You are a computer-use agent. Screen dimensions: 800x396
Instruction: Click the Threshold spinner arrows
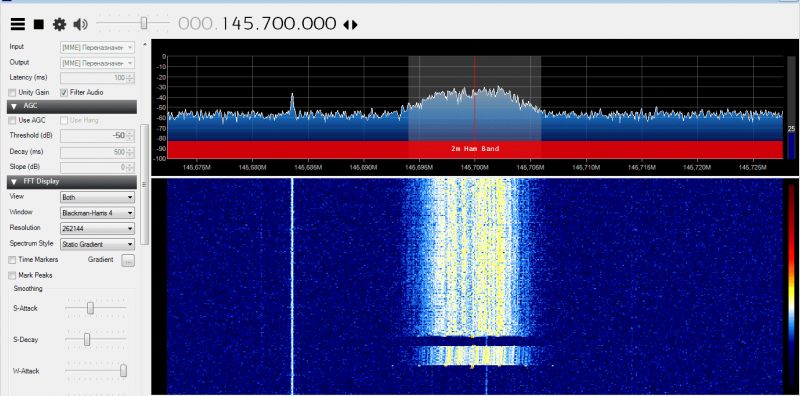coord(131,136)
